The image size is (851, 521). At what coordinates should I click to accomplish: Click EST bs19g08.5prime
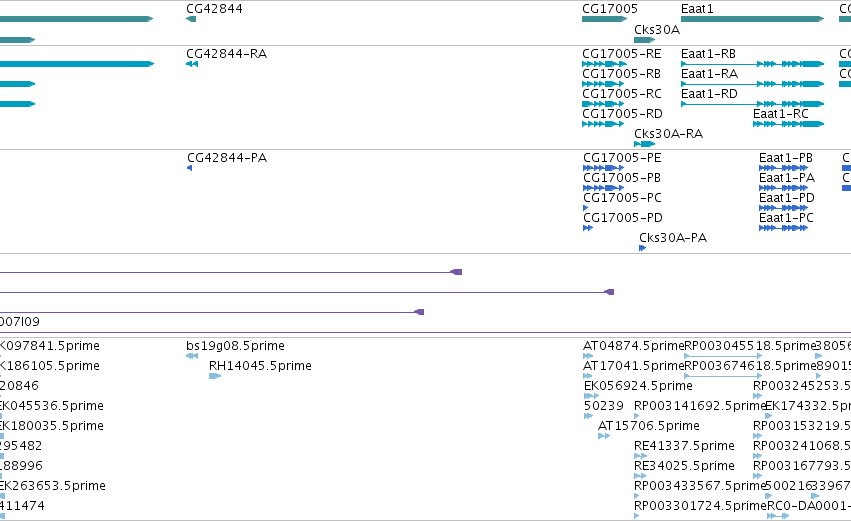[x=235, y=346]
